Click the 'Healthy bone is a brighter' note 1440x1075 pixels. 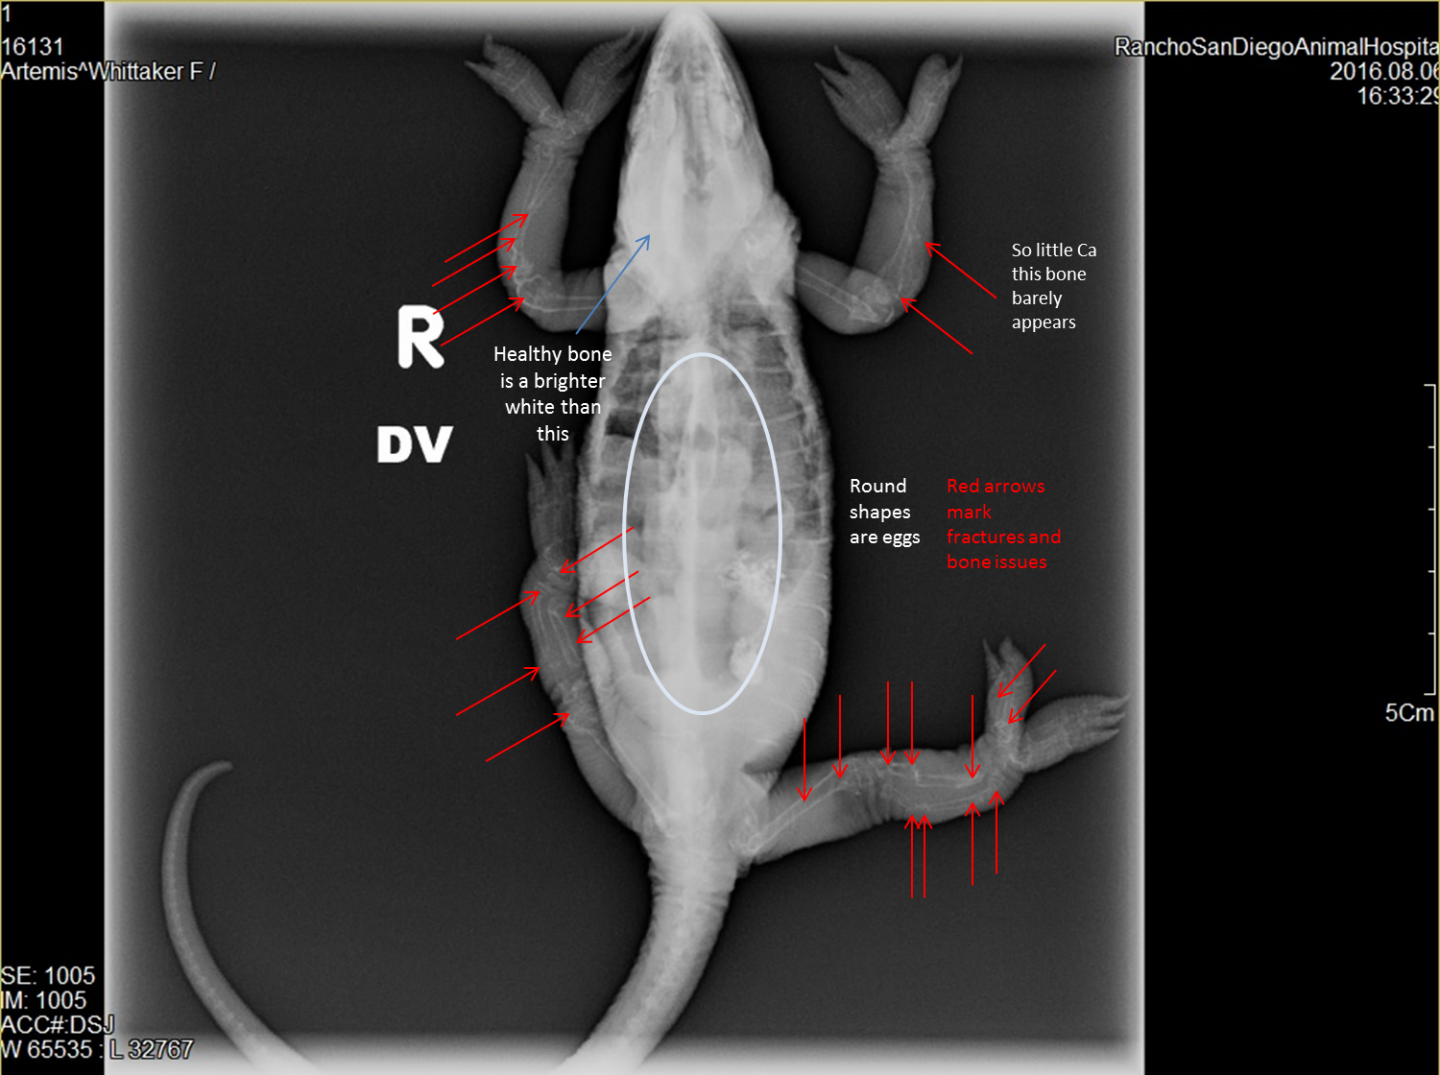(553, 394)
